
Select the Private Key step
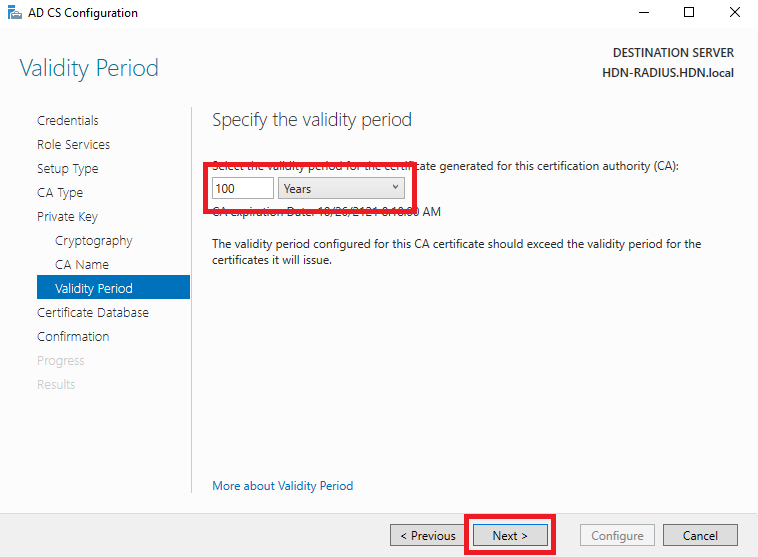coord(67,217)
